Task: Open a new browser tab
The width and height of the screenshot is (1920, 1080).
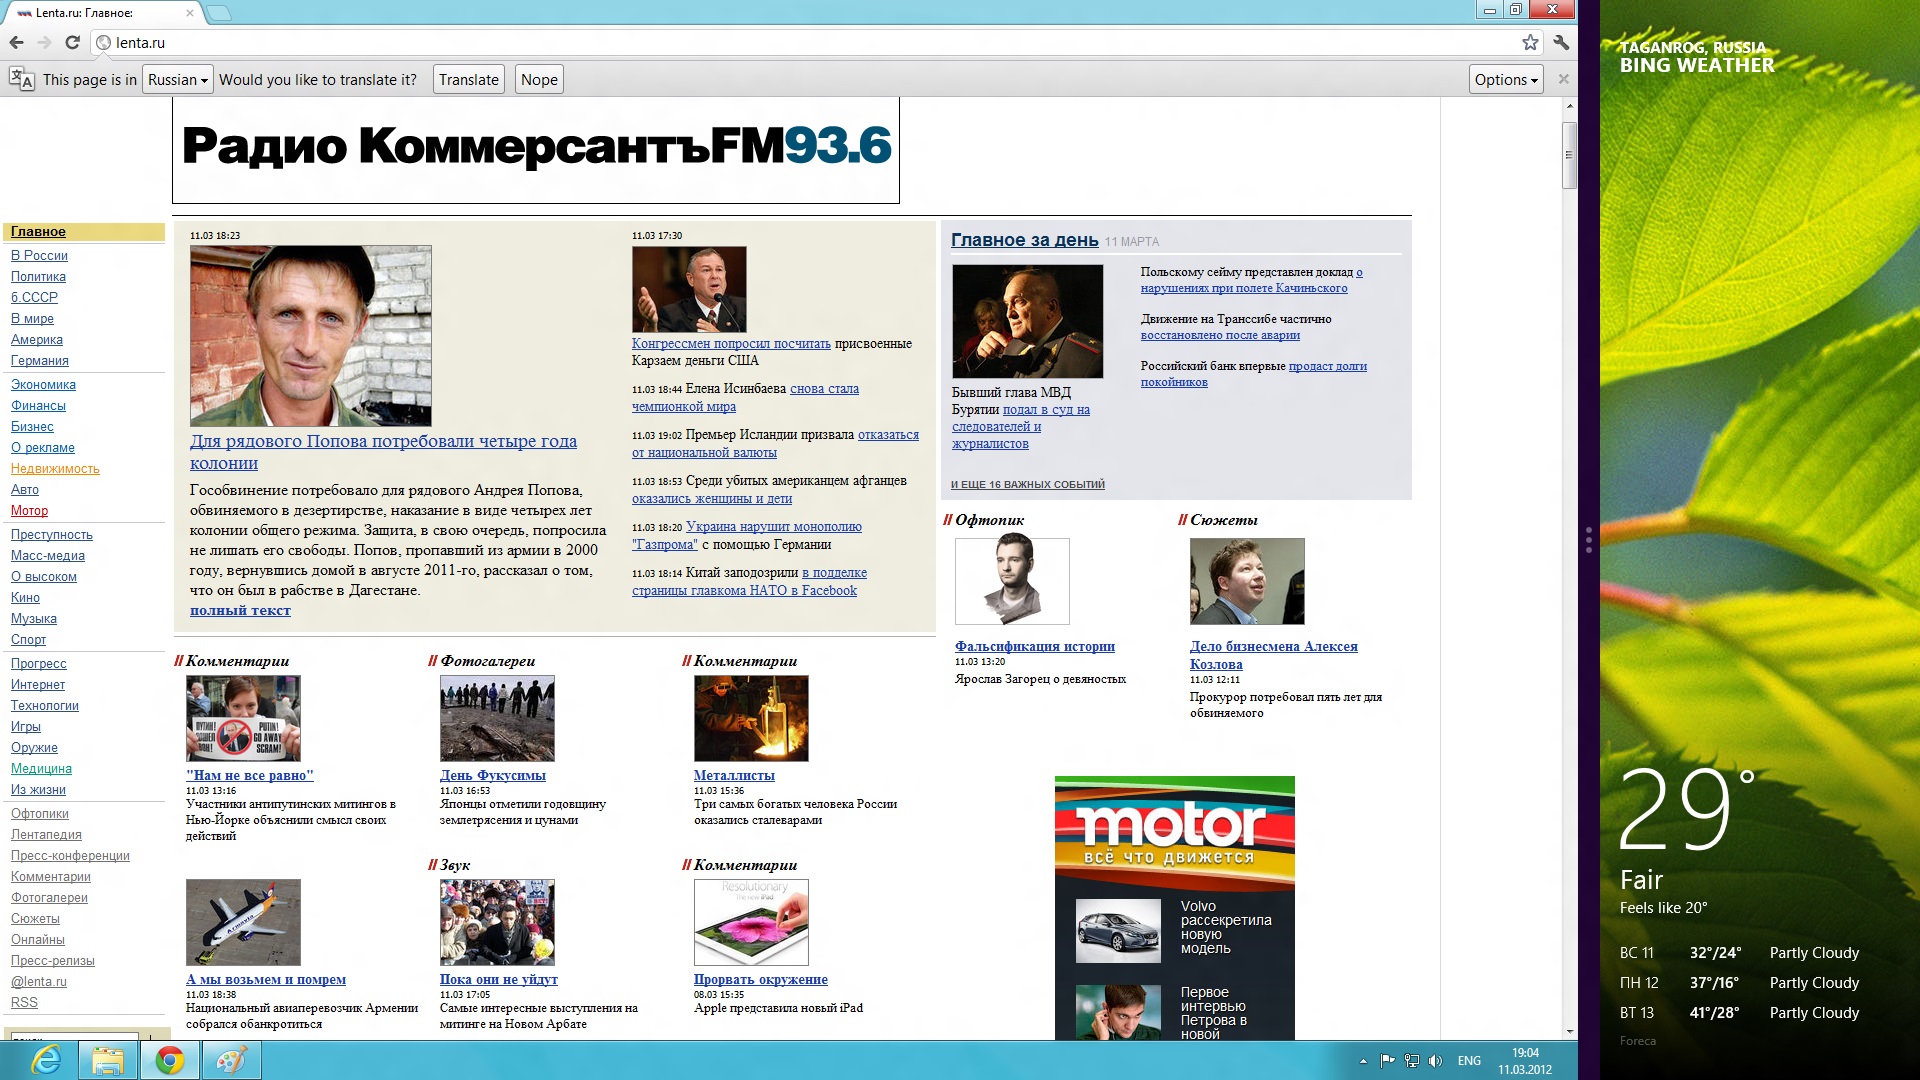Action: [218, 12]
